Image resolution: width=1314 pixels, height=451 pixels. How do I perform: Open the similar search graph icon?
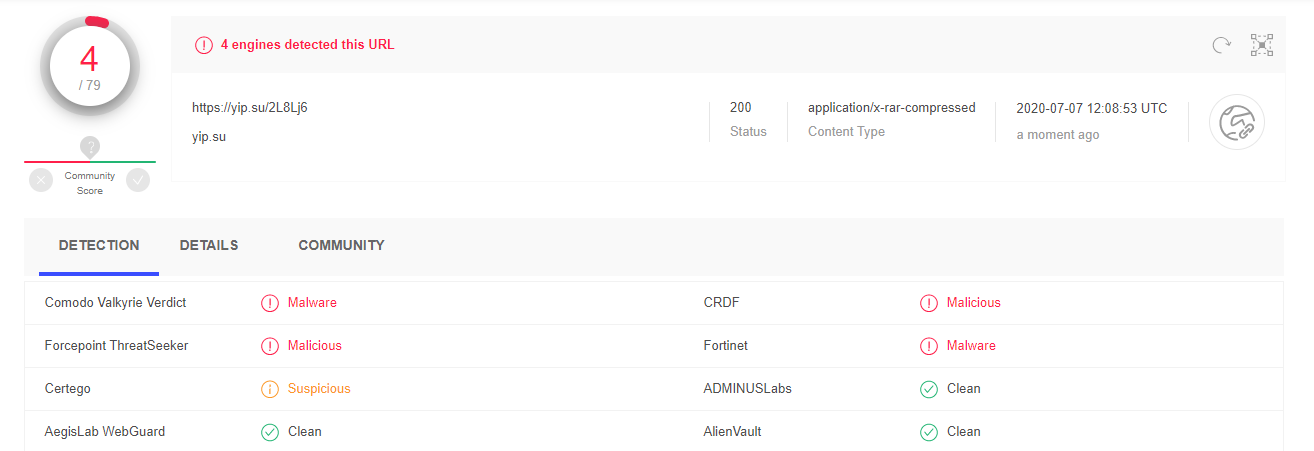click(1262, 45)
